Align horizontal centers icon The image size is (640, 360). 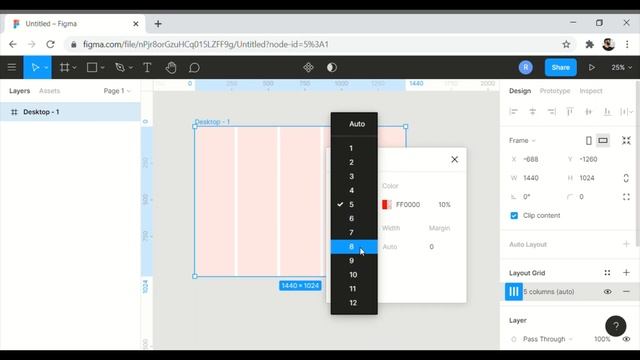coord(532,111)
